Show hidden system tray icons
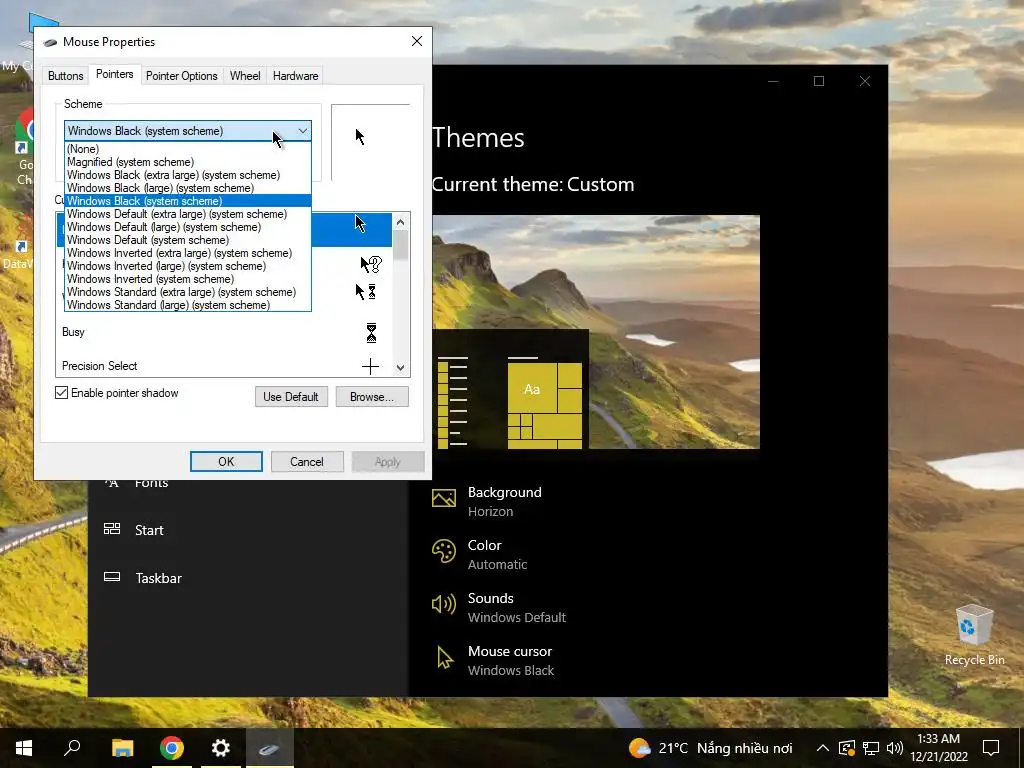1024x768 pixels. (x=823, y=748)
